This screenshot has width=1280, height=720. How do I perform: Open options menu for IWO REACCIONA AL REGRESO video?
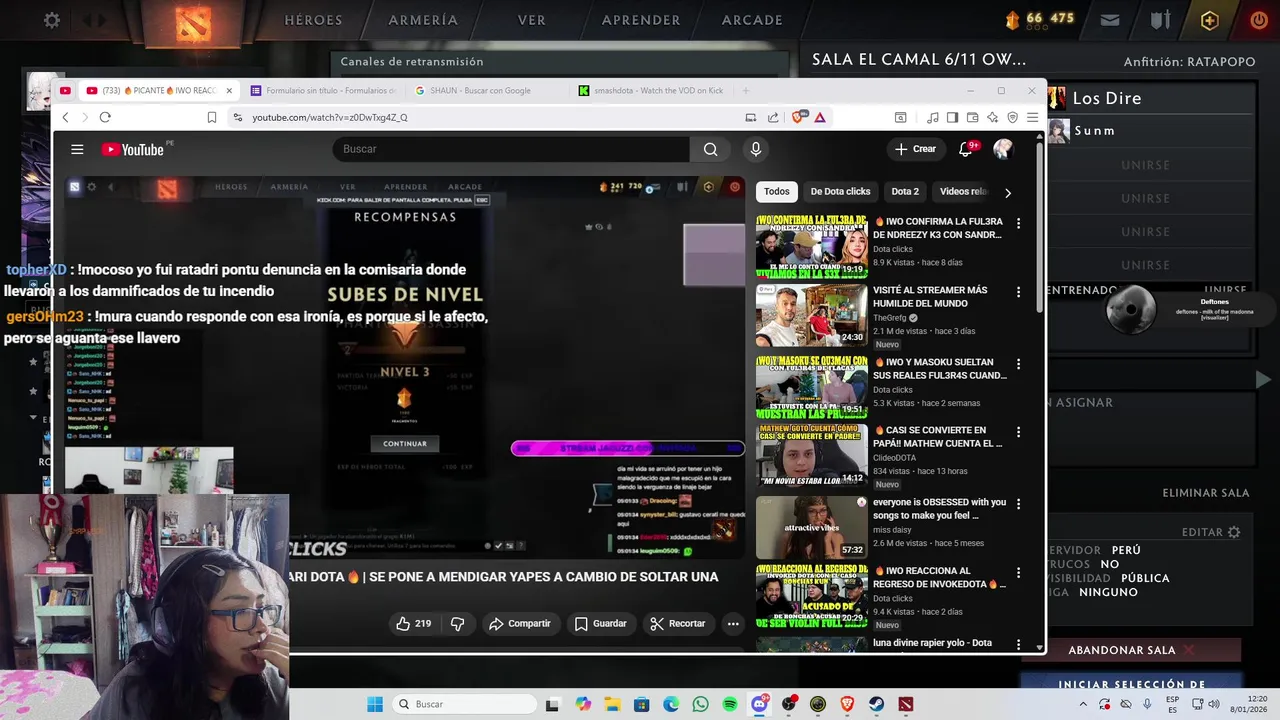point(1018,573)
